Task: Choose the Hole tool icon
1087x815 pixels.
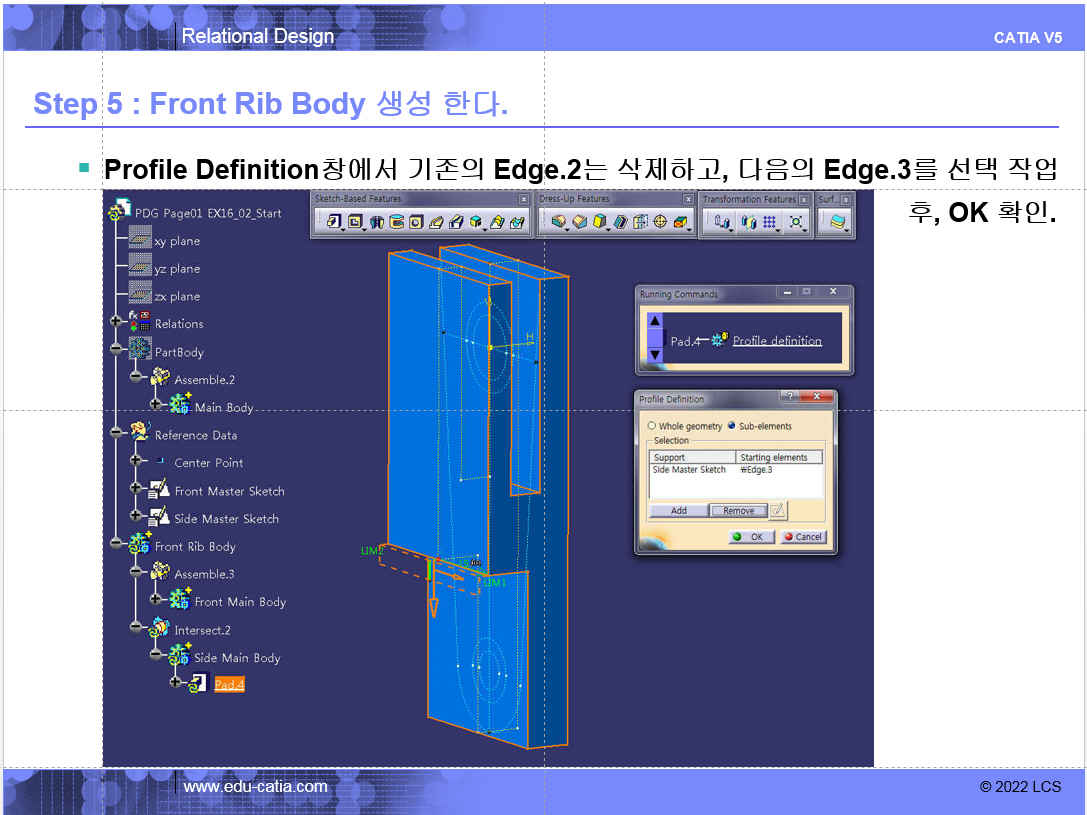Action: (x=416, y=222)
